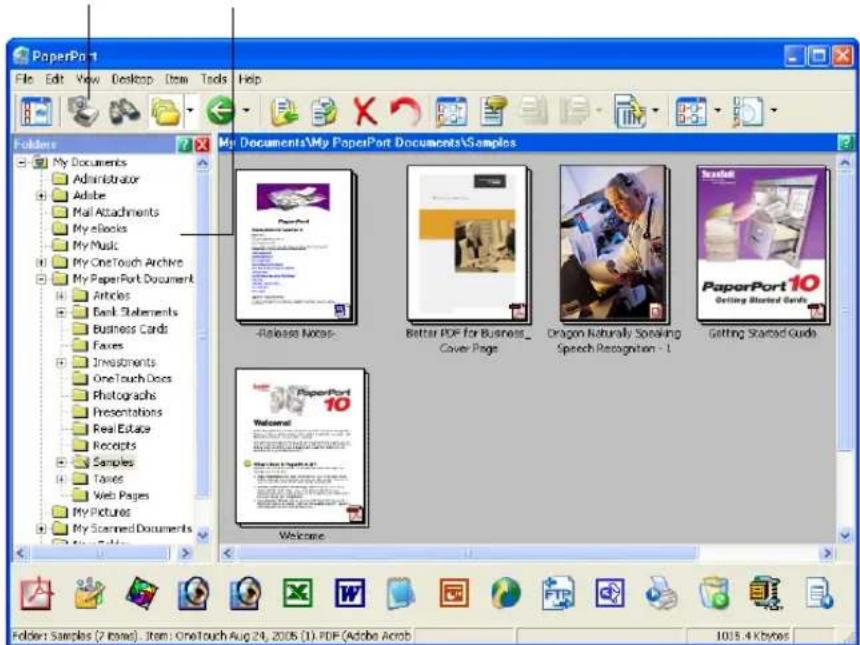
Task: Click the Scan scanner icon in toolbar
Action: point(83,111)
